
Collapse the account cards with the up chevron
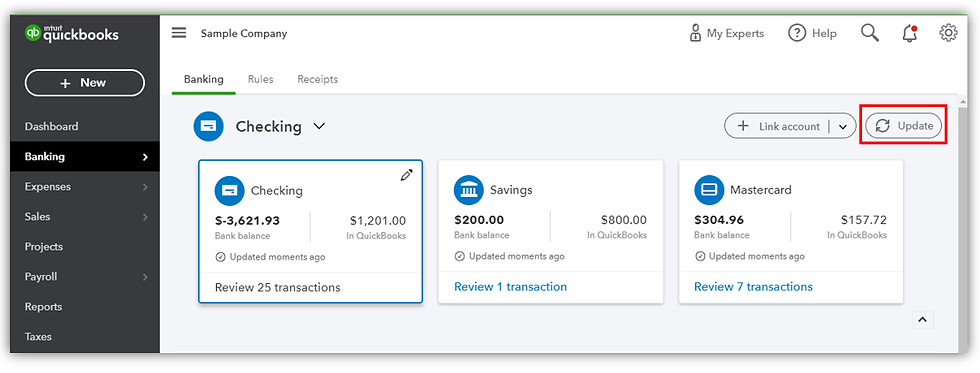point(922,320)
